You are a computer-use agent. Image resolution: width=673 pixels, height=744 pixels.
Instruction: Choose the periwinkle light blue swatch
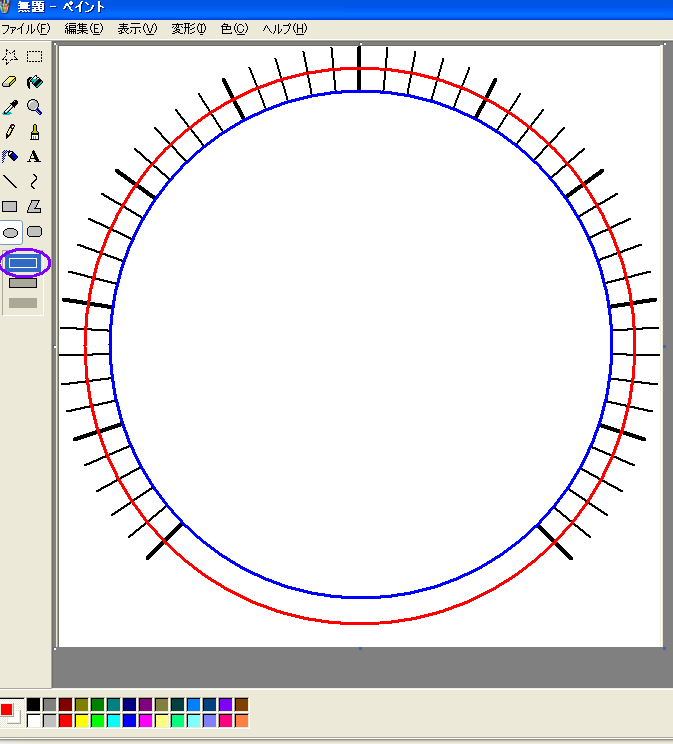tap(209, 721)
